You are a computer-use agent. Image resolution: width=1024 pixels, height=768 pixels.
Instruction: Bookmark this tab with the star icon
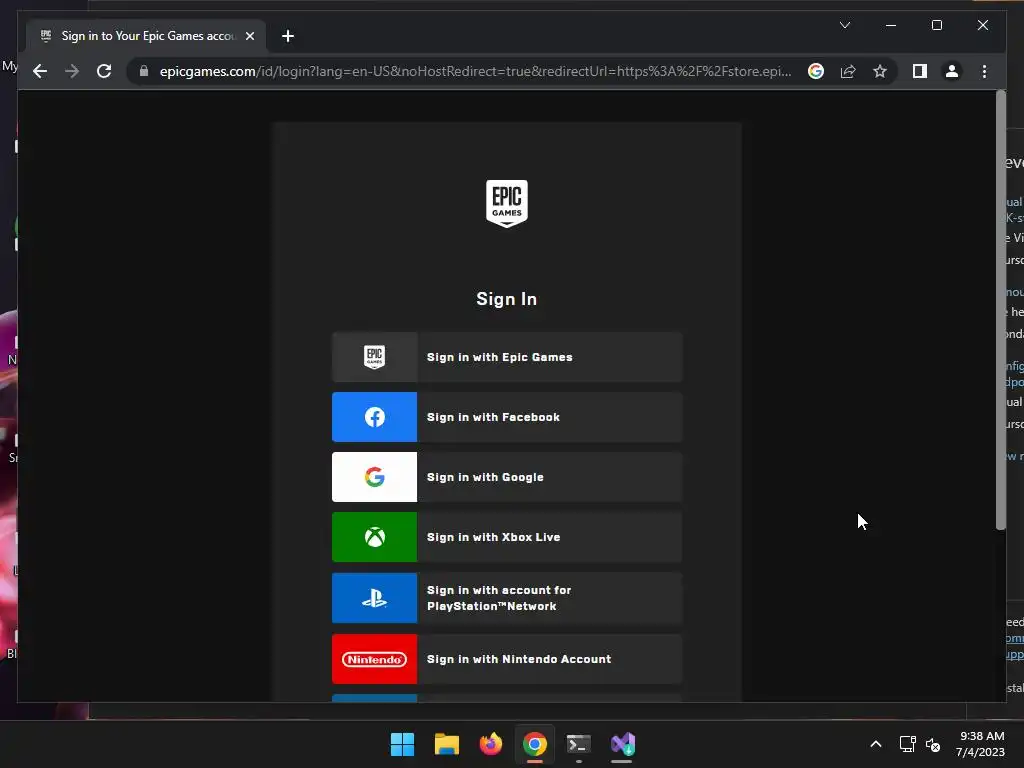(x=880, y=71)
